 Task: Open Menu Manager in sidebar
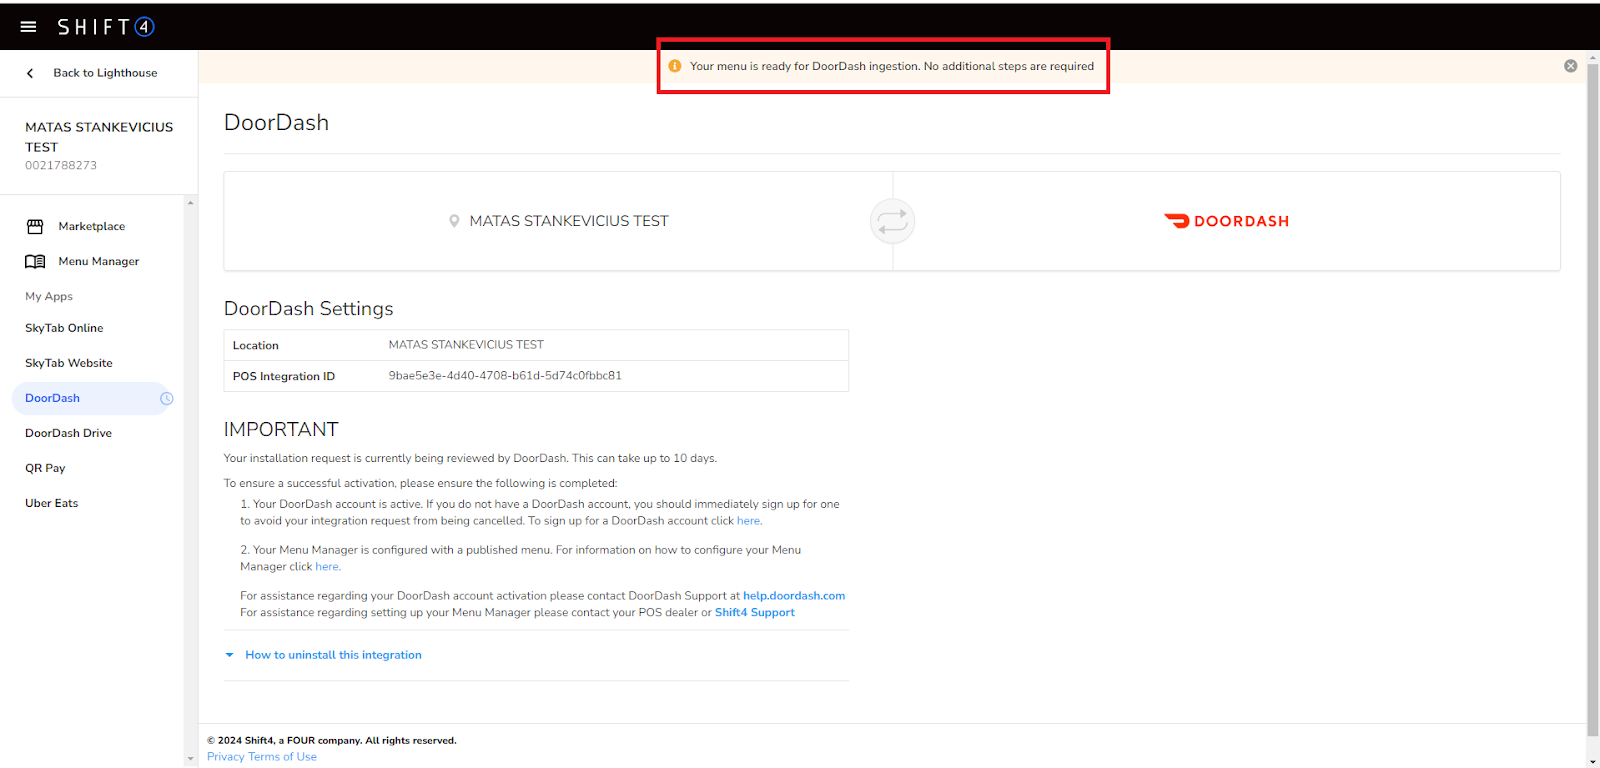pyautogui.click(x=98, y=262)
